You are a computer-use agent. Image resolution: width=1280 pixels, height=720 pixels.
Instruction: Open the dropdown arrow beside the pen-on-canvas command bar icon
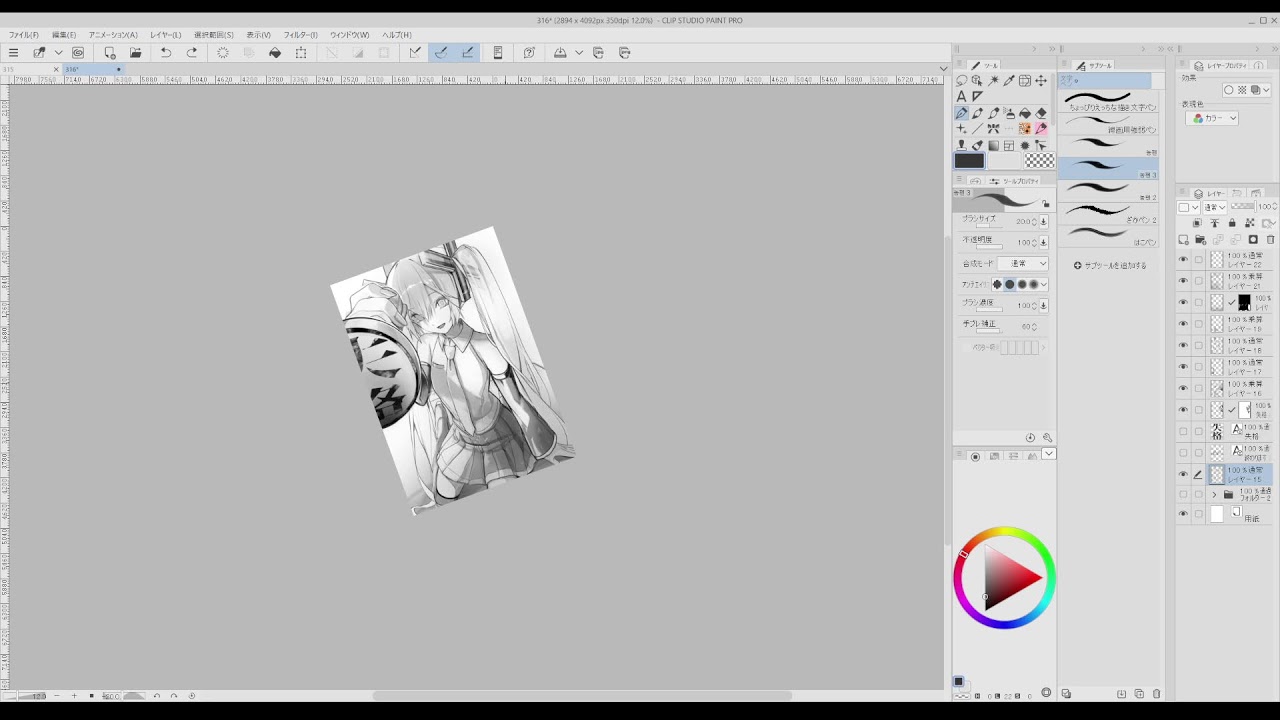(x=58, y=53)
